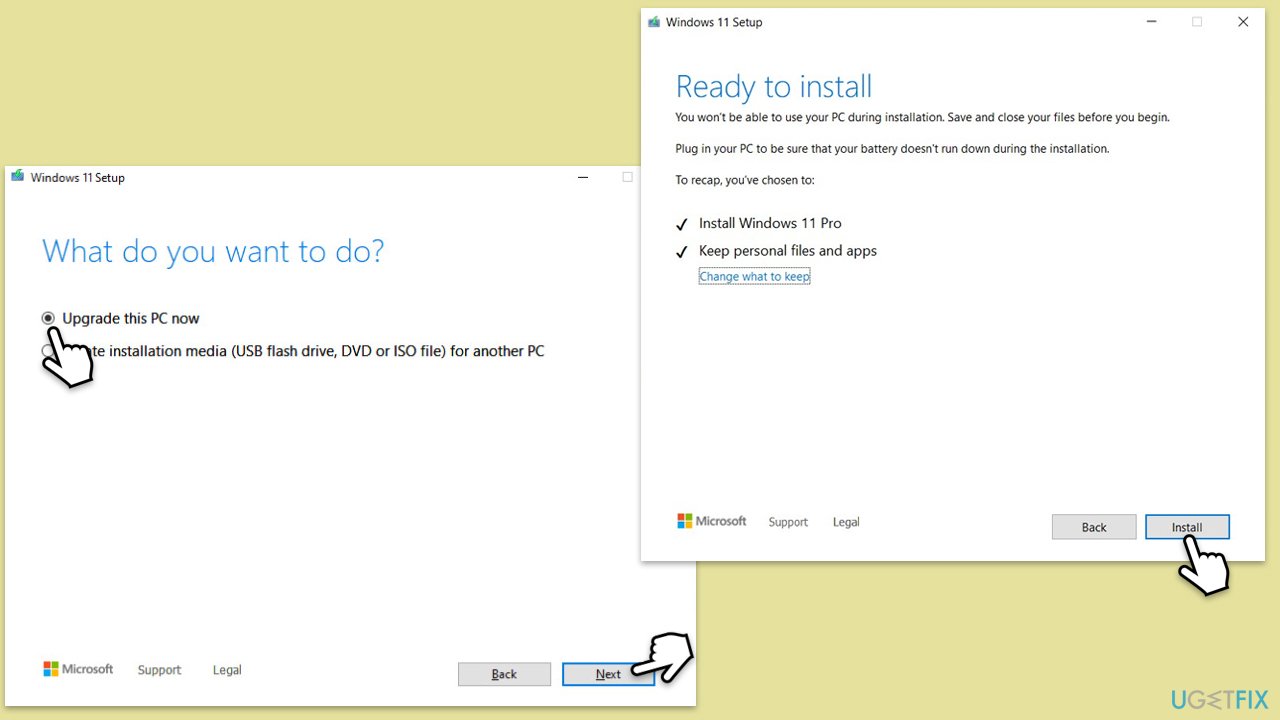Click Setup icon in right window title bar

click(x=654, y=22)
